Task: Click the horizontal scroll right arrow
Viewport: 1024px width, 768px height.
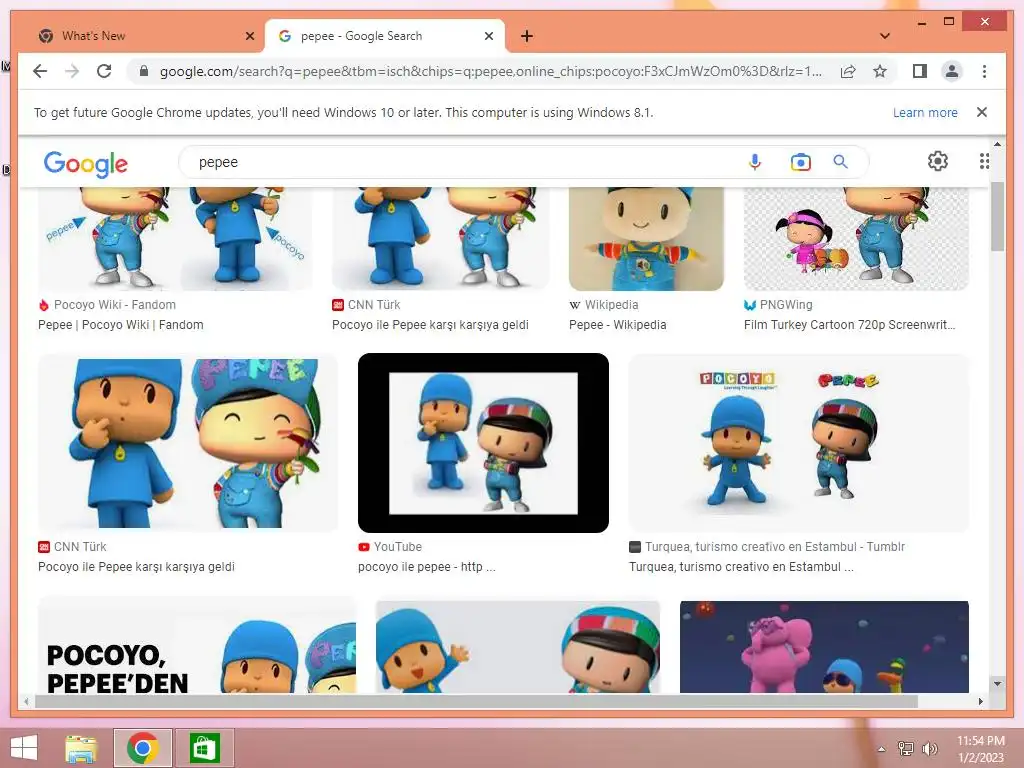Action: [980, 701]
